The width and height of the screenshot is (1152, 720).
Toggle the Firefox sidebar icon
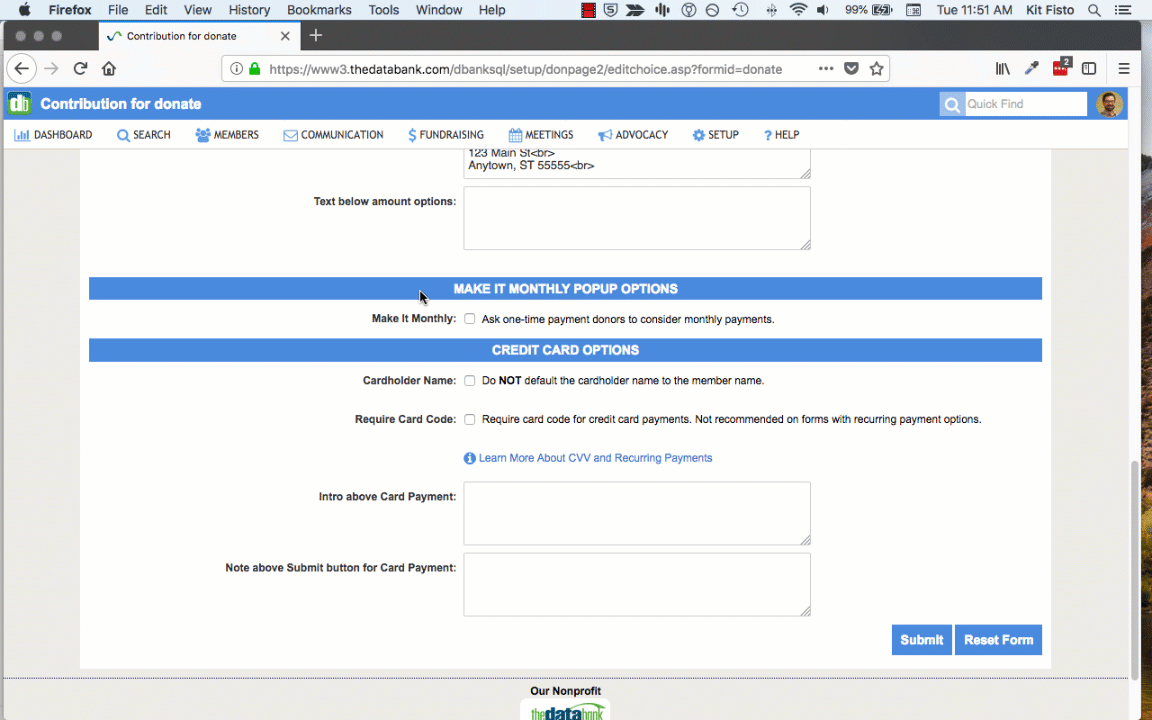[x=1089, y=68]
